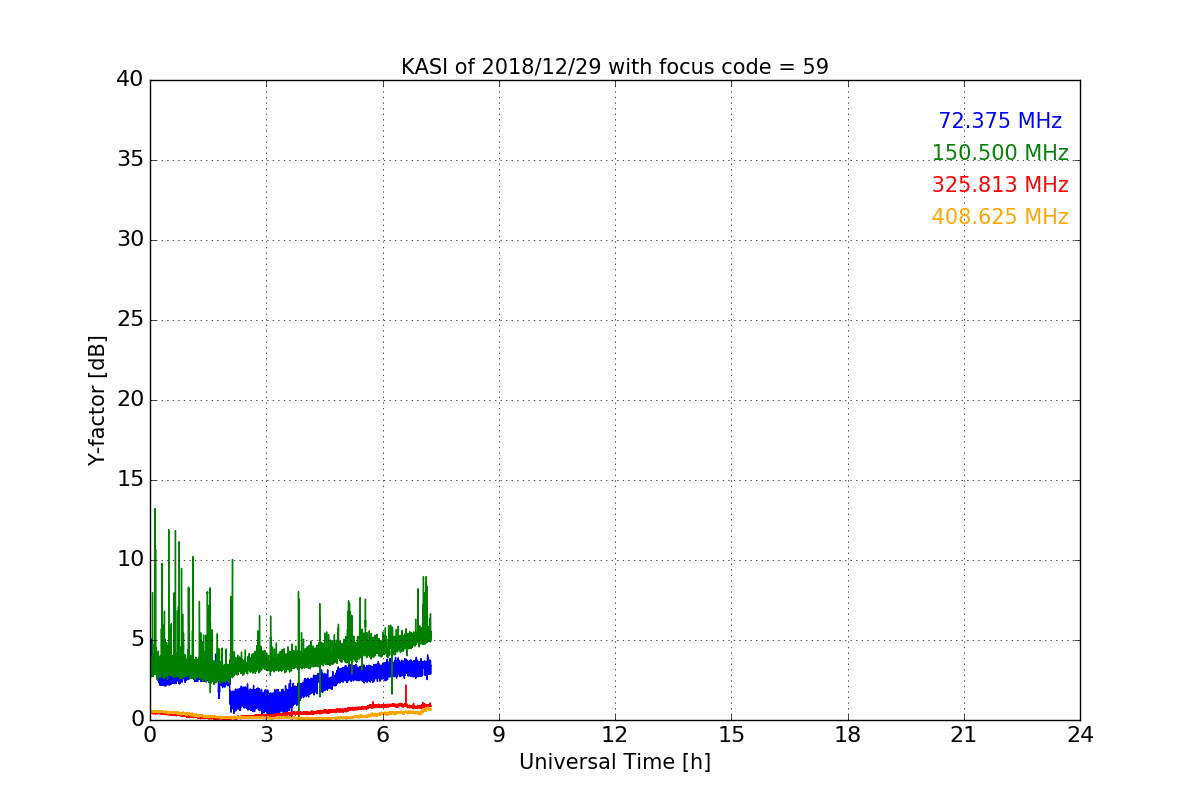The image size is (1200, 800).
Task: Click the 'Universal Time [h]' axis label
Action: click(x=614, y=762)
